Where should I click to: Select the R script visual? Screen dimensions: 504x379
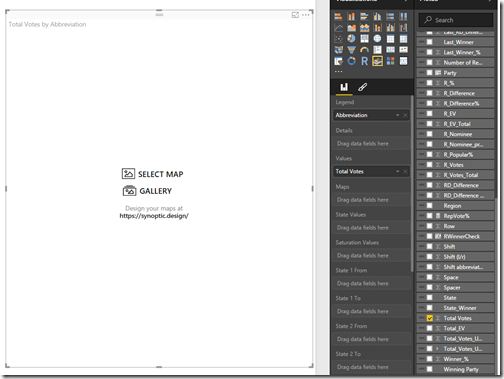[x=364, y=61]
